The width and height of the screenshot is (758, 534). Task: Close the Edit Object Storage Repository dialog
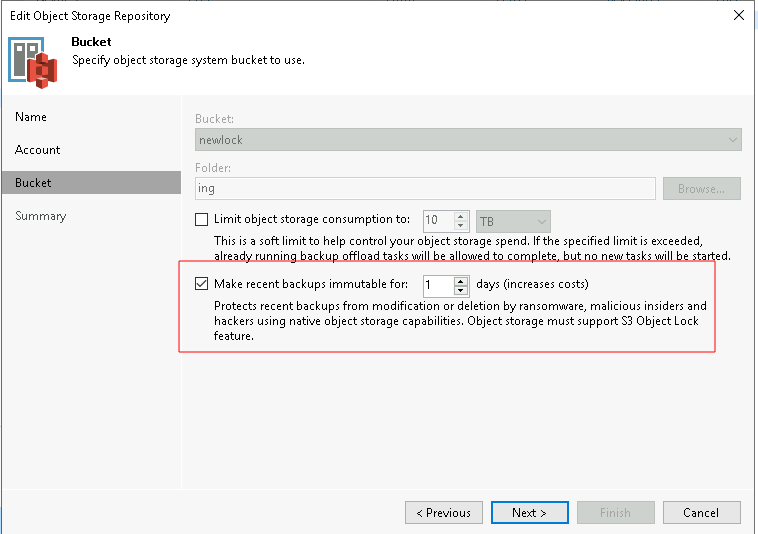(738, 15)
